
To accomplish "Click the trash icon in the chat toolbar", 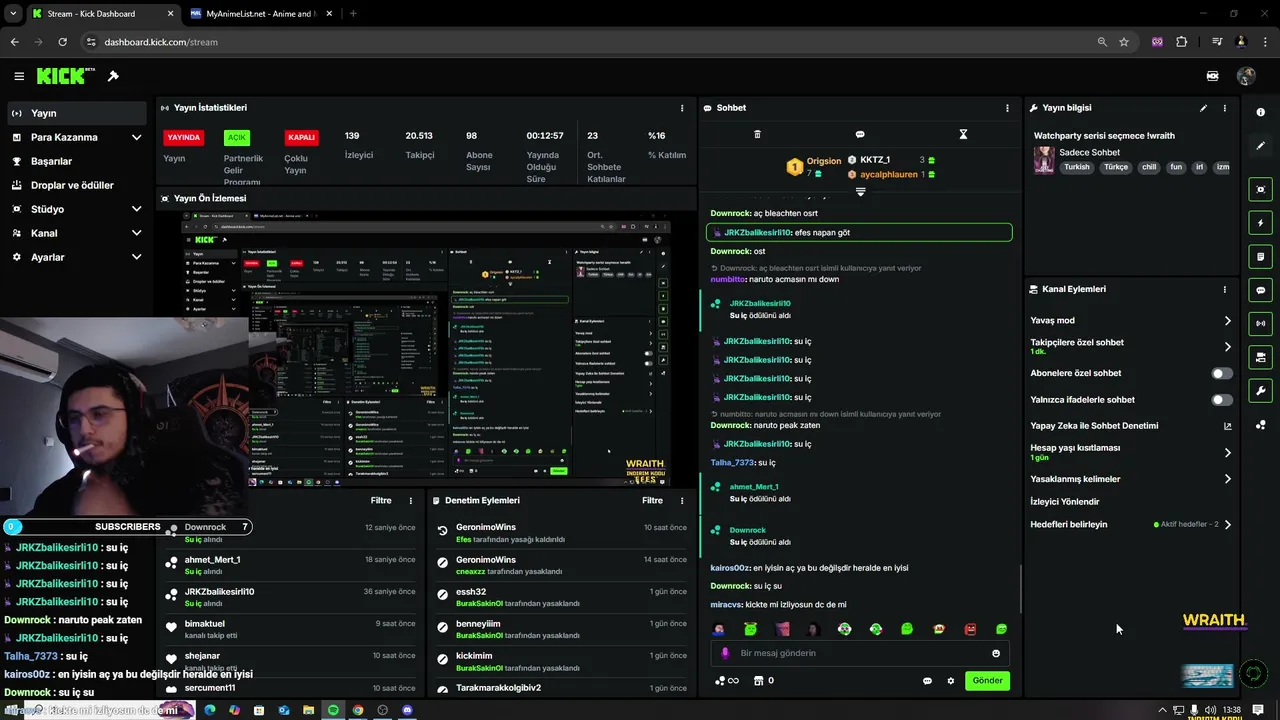I will pyautogui.click(x=757, y=134).
